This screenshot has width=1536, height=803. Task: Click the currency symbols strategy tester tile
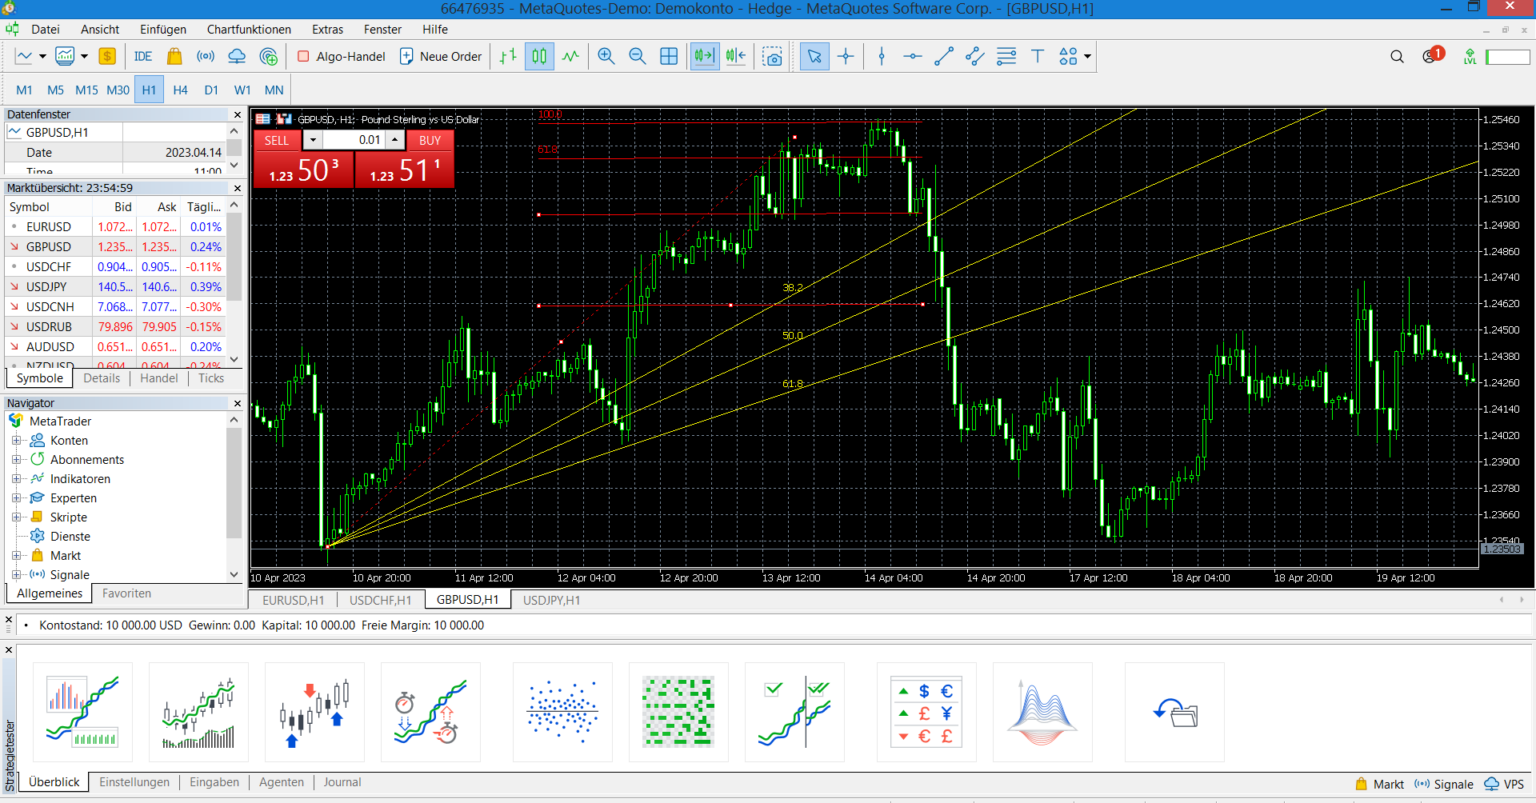(927, 712)
